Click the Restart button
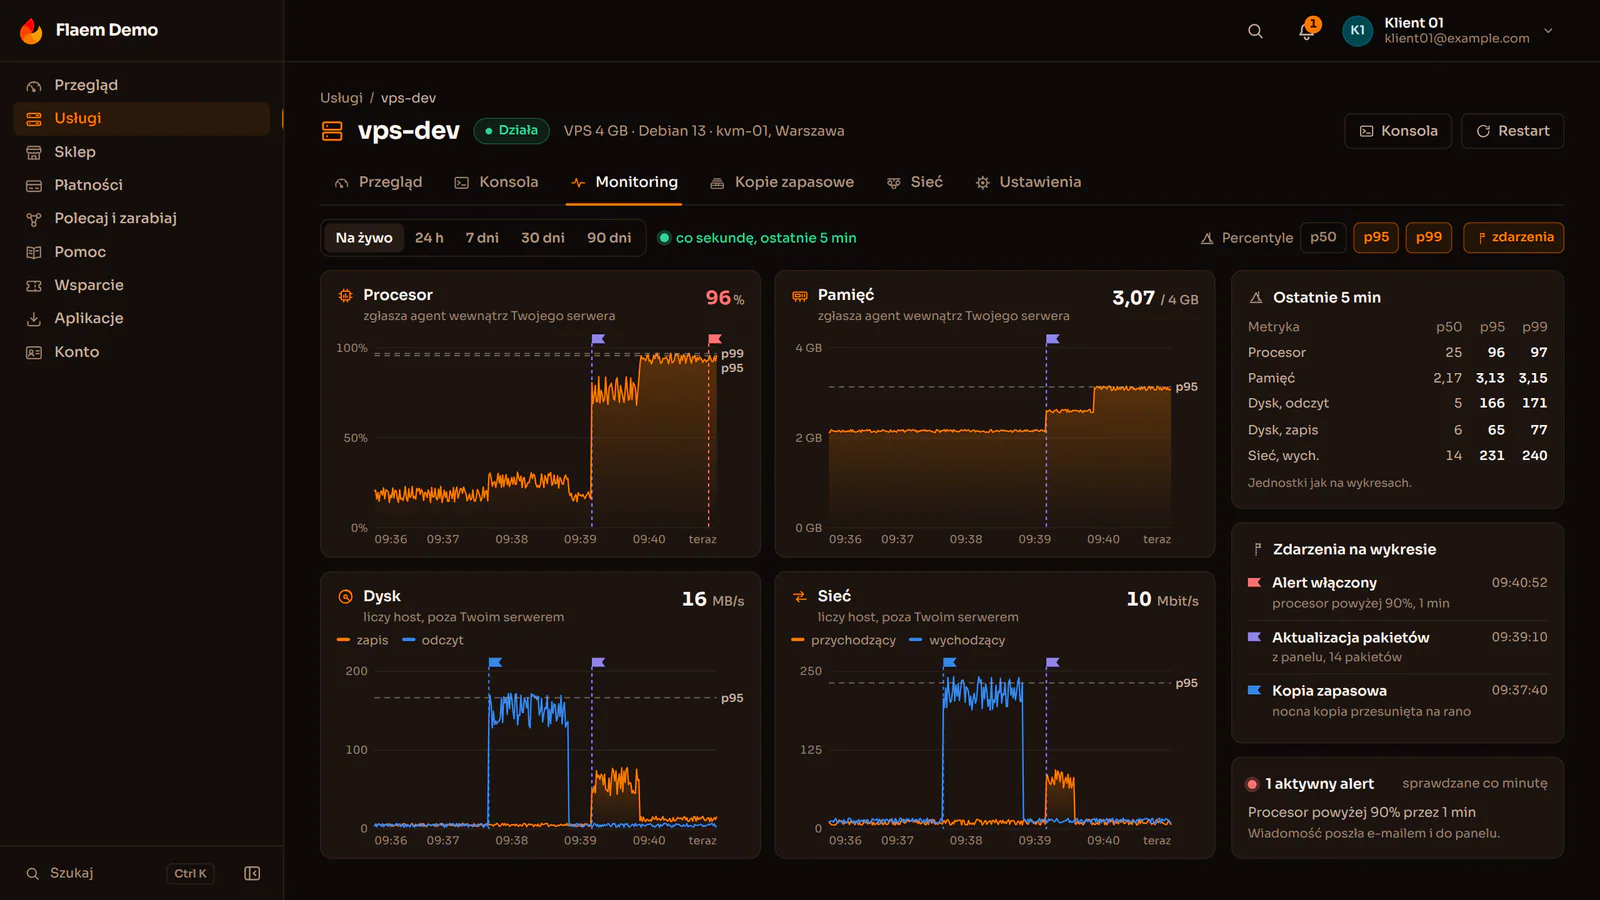 pyautogui.click(x=1513, y=131)
